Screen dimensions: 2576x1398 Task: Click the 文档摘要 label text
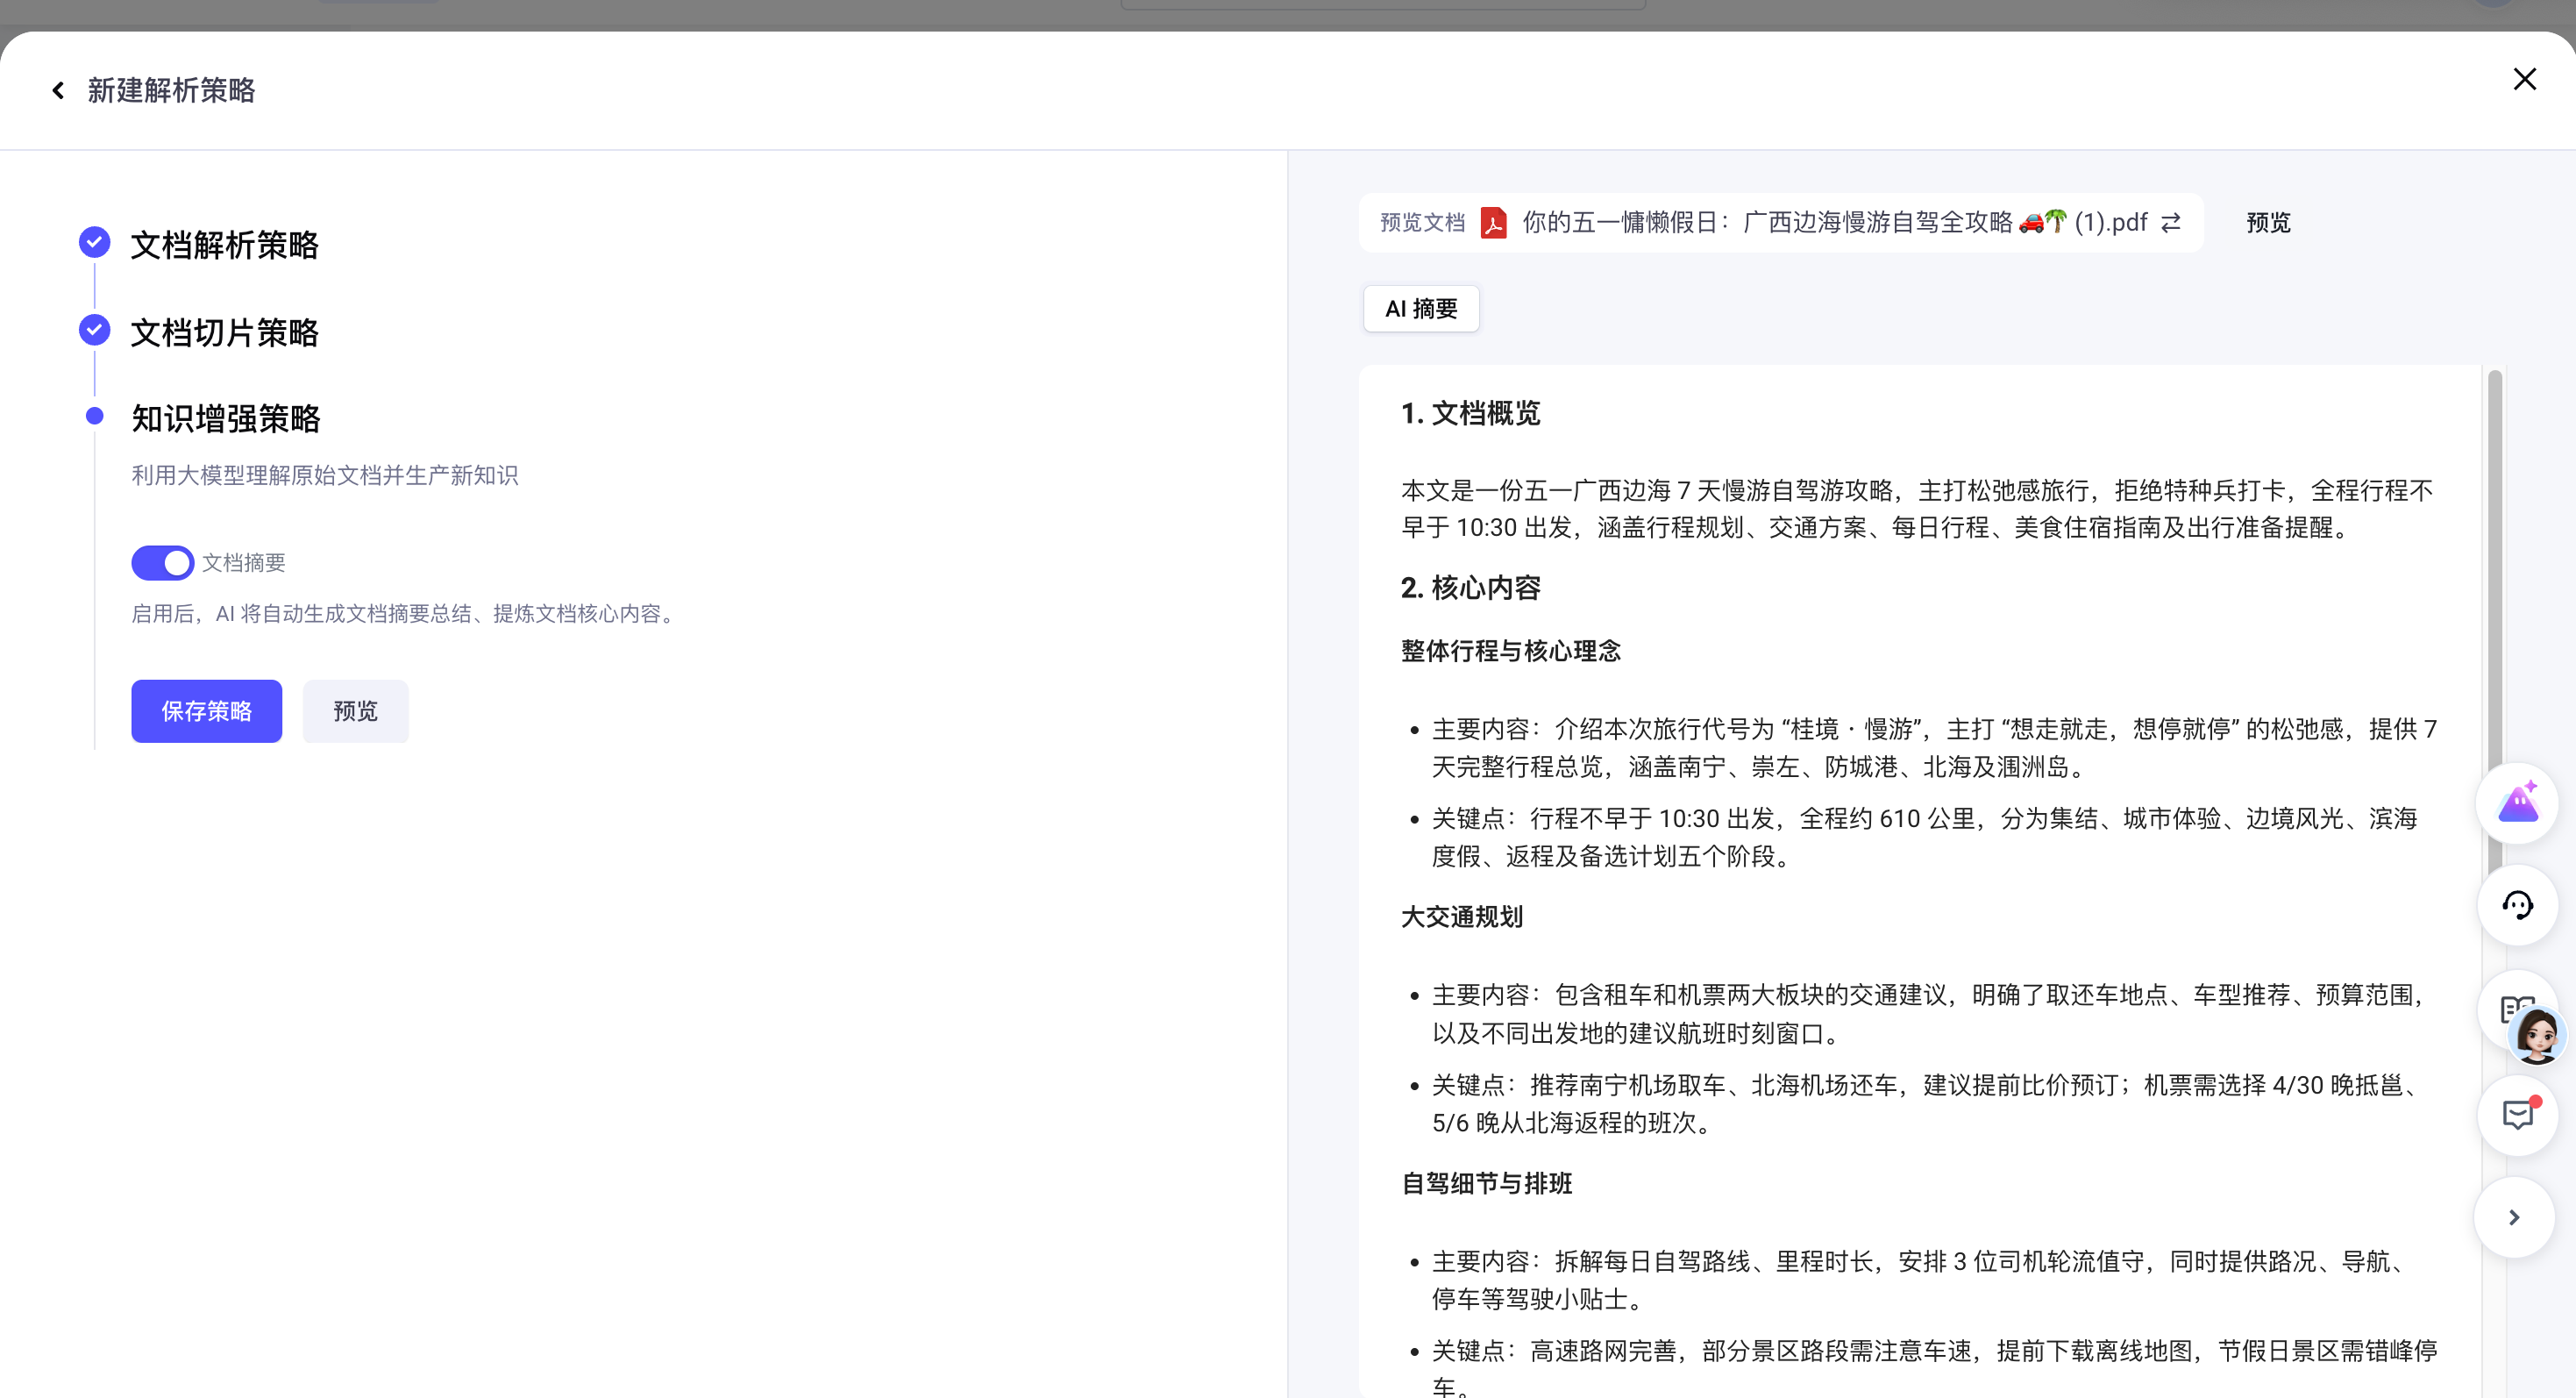pyautogui.click(x=244, y=563)
